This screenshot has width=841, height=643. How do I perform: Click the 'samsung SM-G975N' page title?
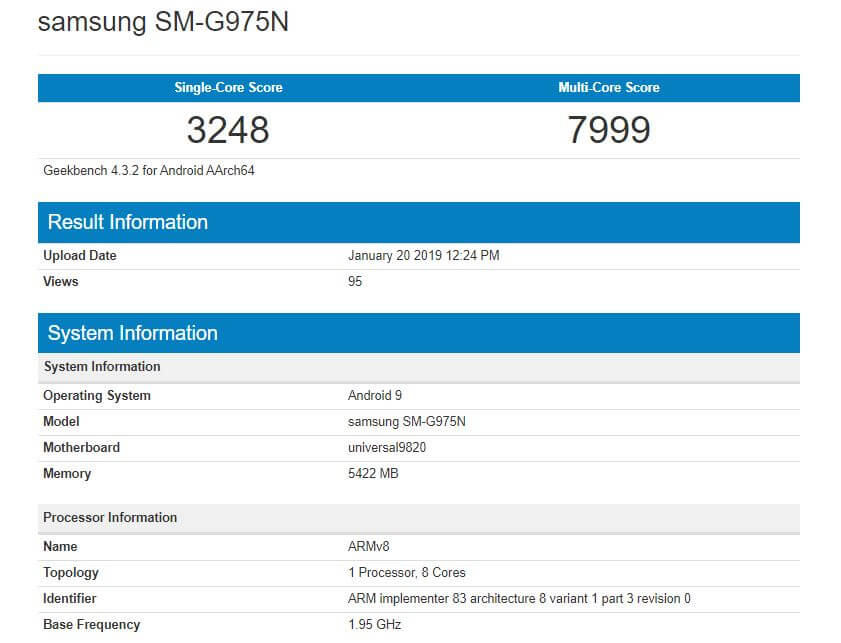pyautogui.click(x=163, y=22)
